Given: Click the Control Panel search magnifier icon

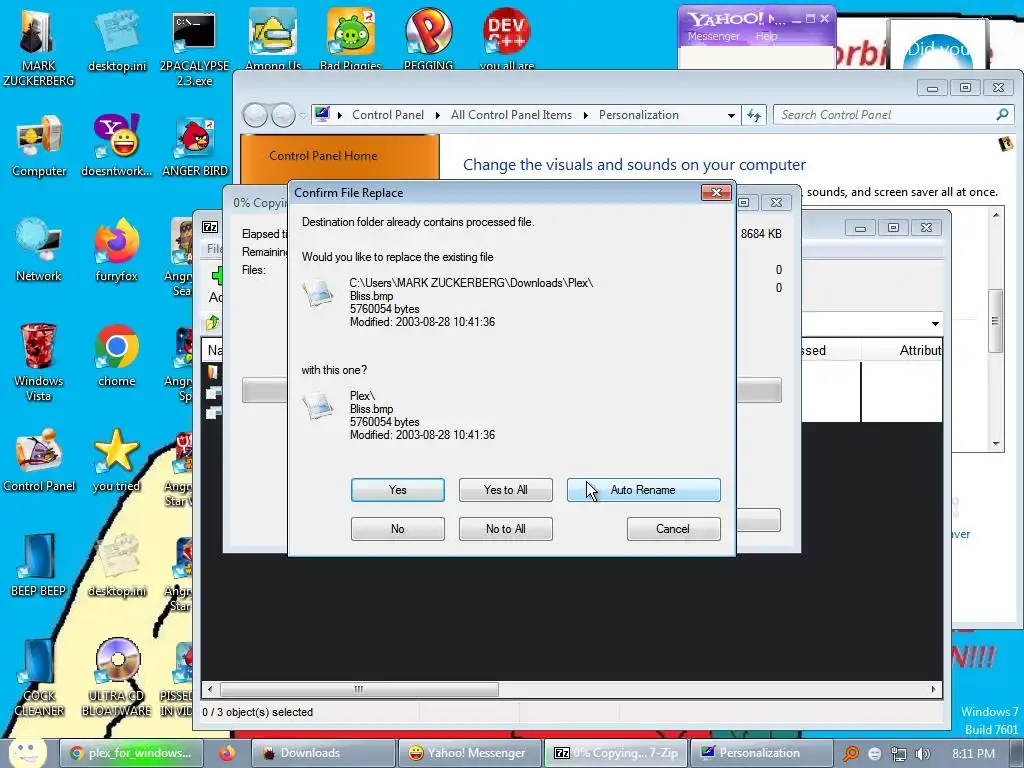Looking at the screenshot, I should coord(1002,115).
